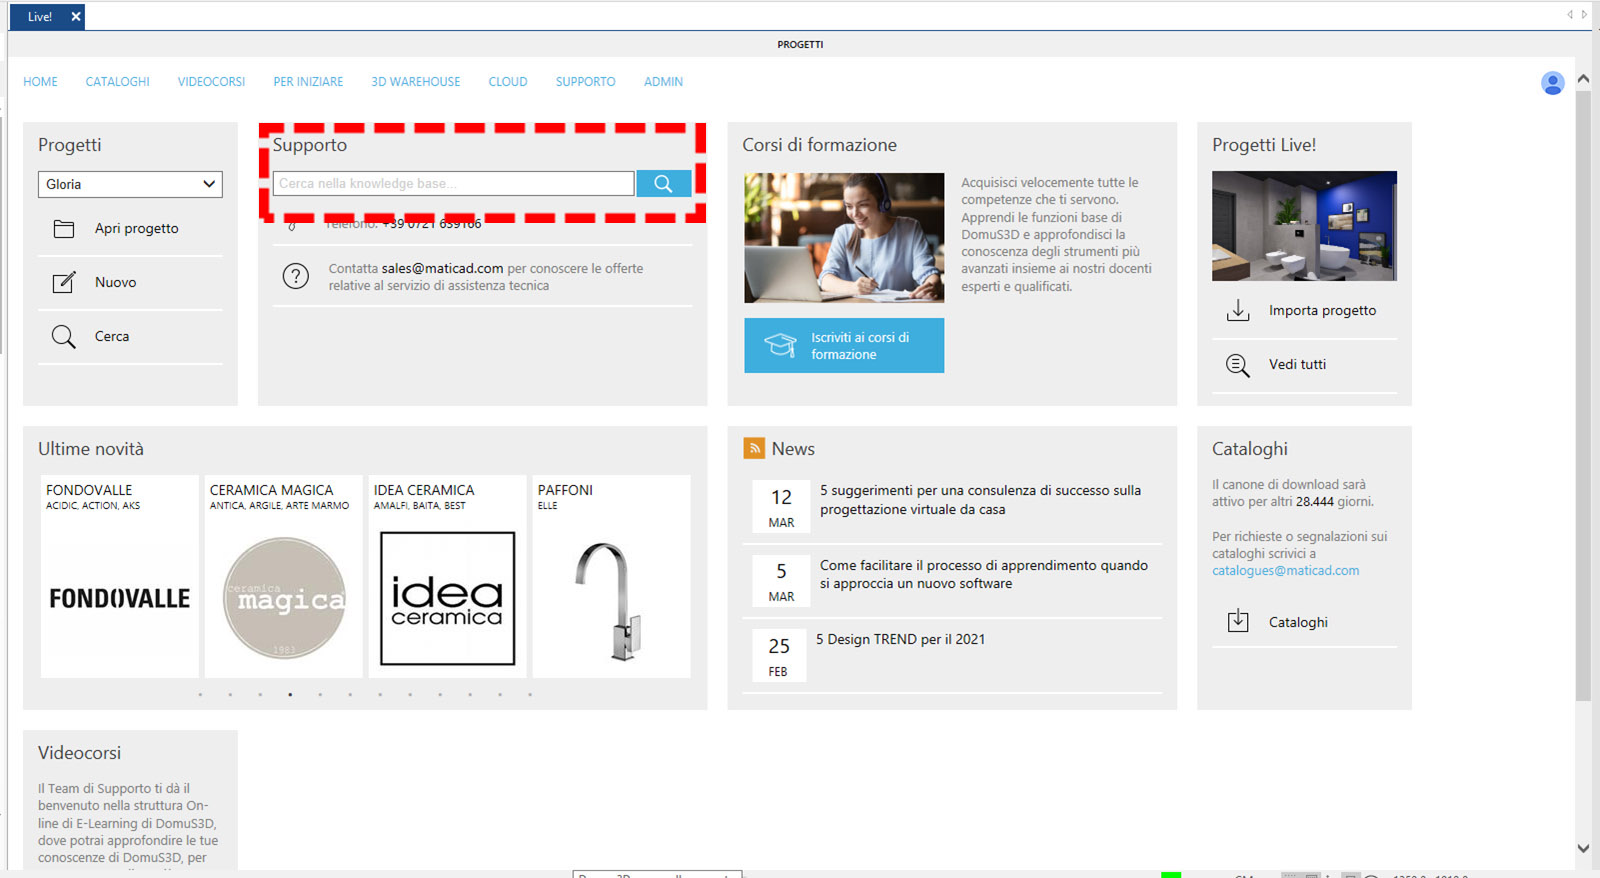The width and height of the screenshot is (1600, 878).
Task: Open the PAFFONI faucet card
Action: pos(611,577)
